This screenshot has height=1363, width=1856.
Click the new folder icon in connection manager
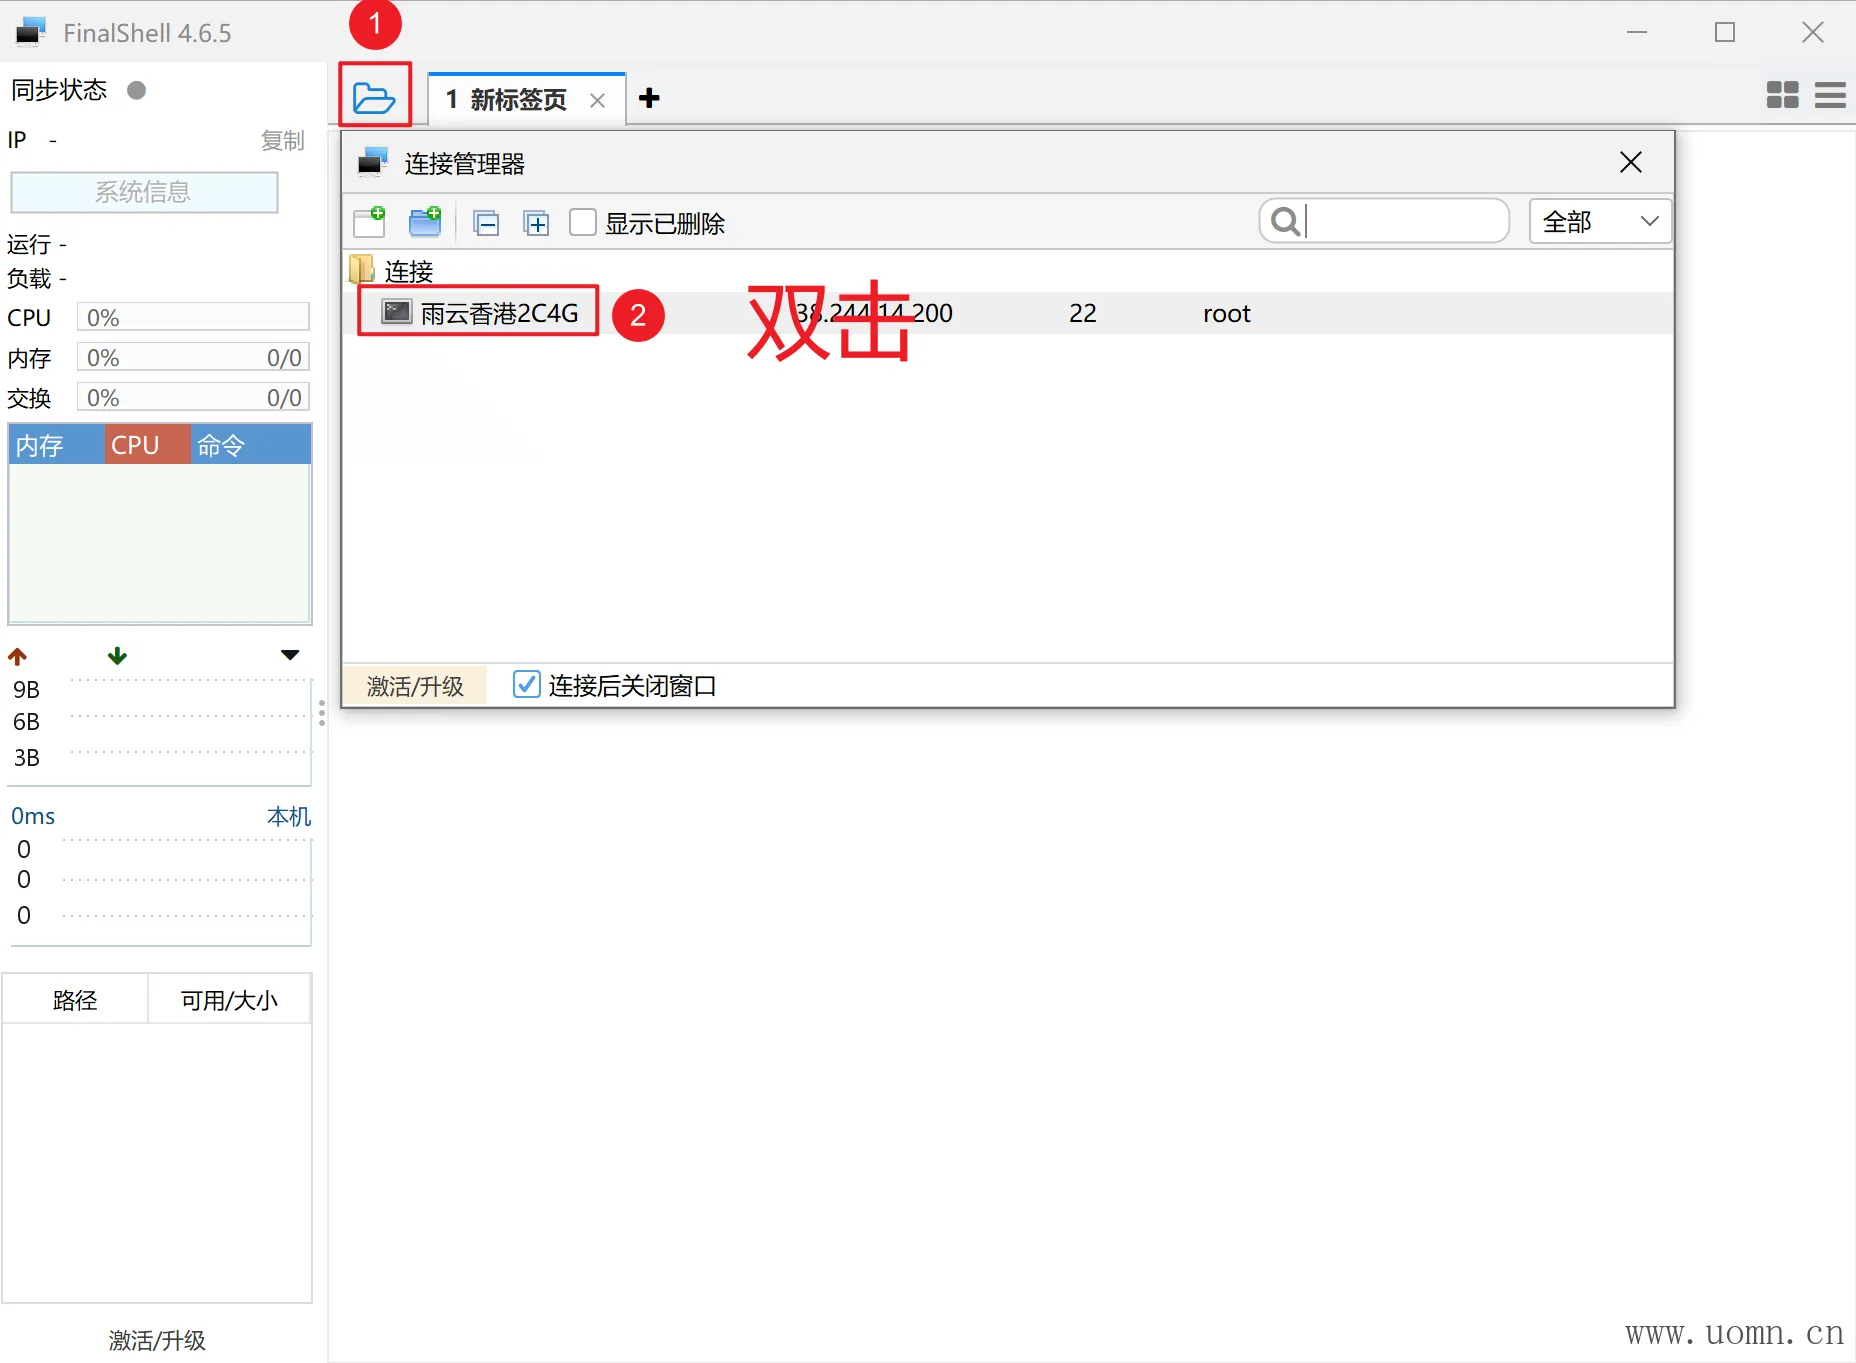[425, 222]
